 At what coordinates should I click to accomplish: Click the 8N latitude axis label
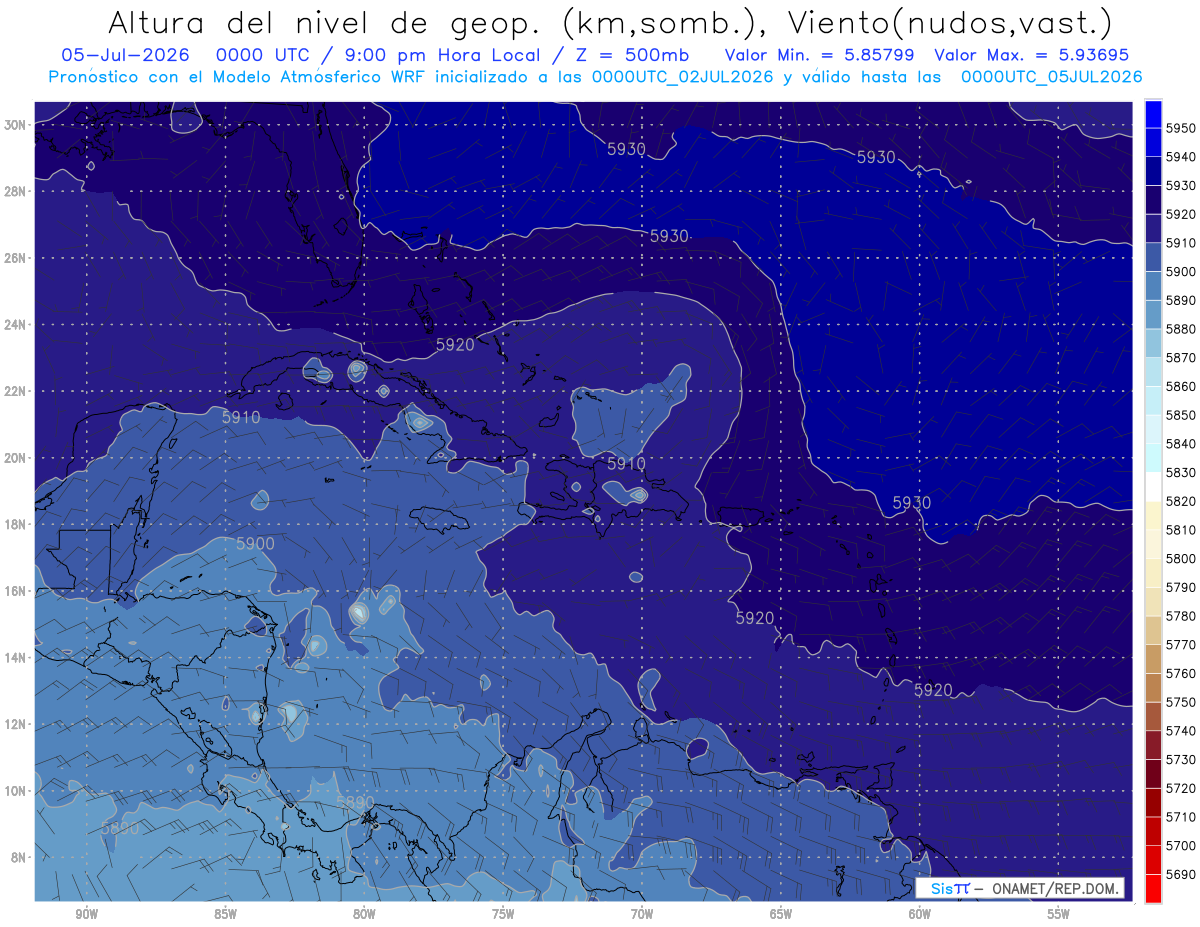tap(19, 857)
